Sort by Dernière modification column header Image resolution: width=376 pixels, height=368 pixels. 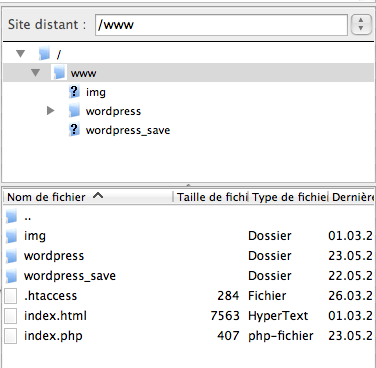point(352,197)
